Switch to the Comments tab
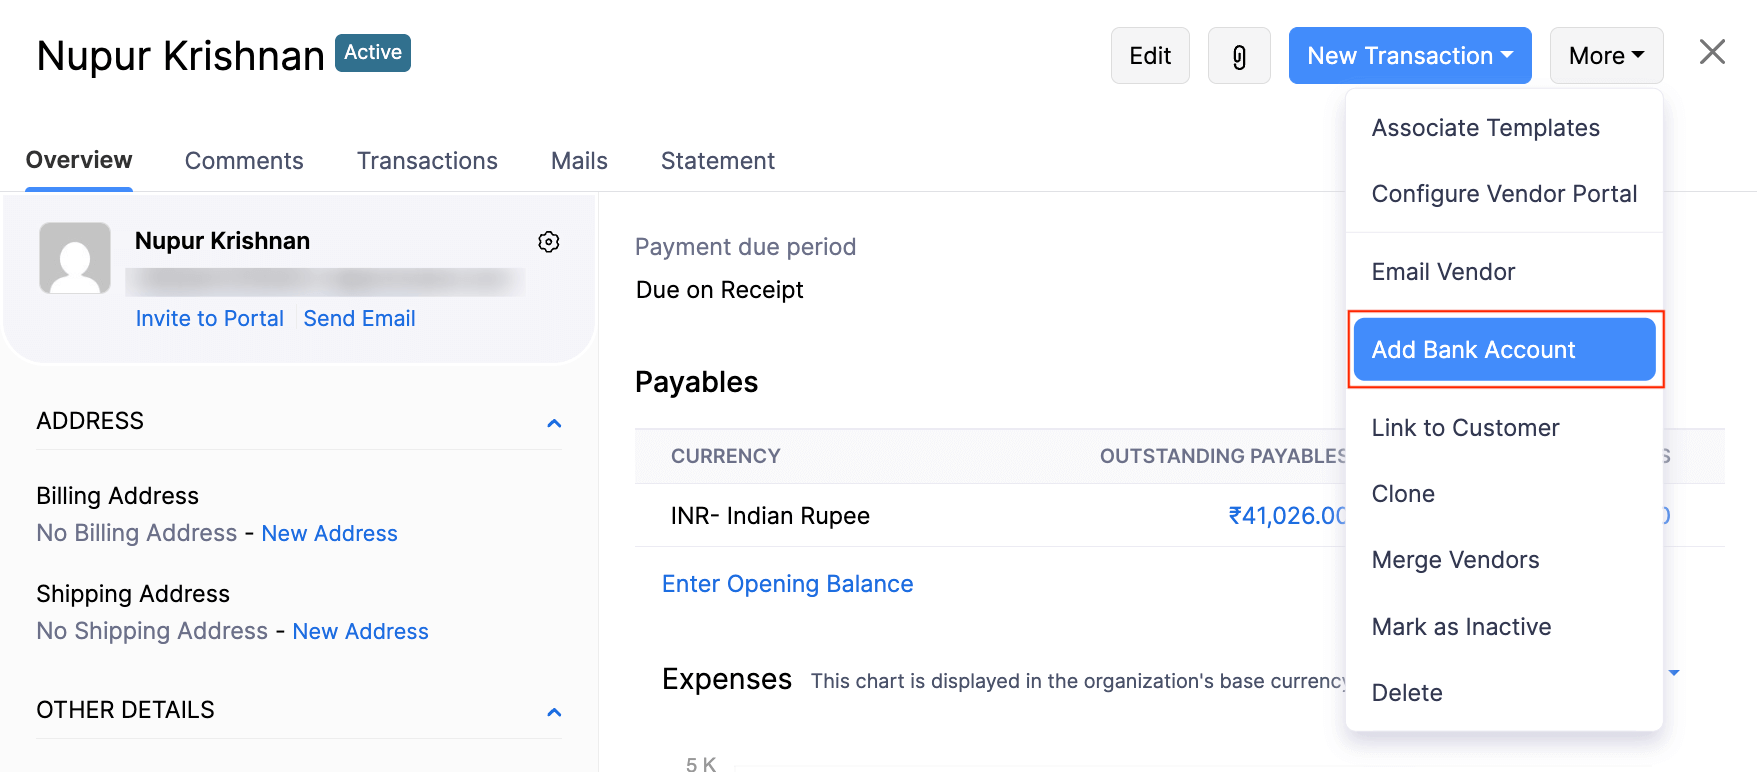Screen dimensions: 1757x772 244,161
